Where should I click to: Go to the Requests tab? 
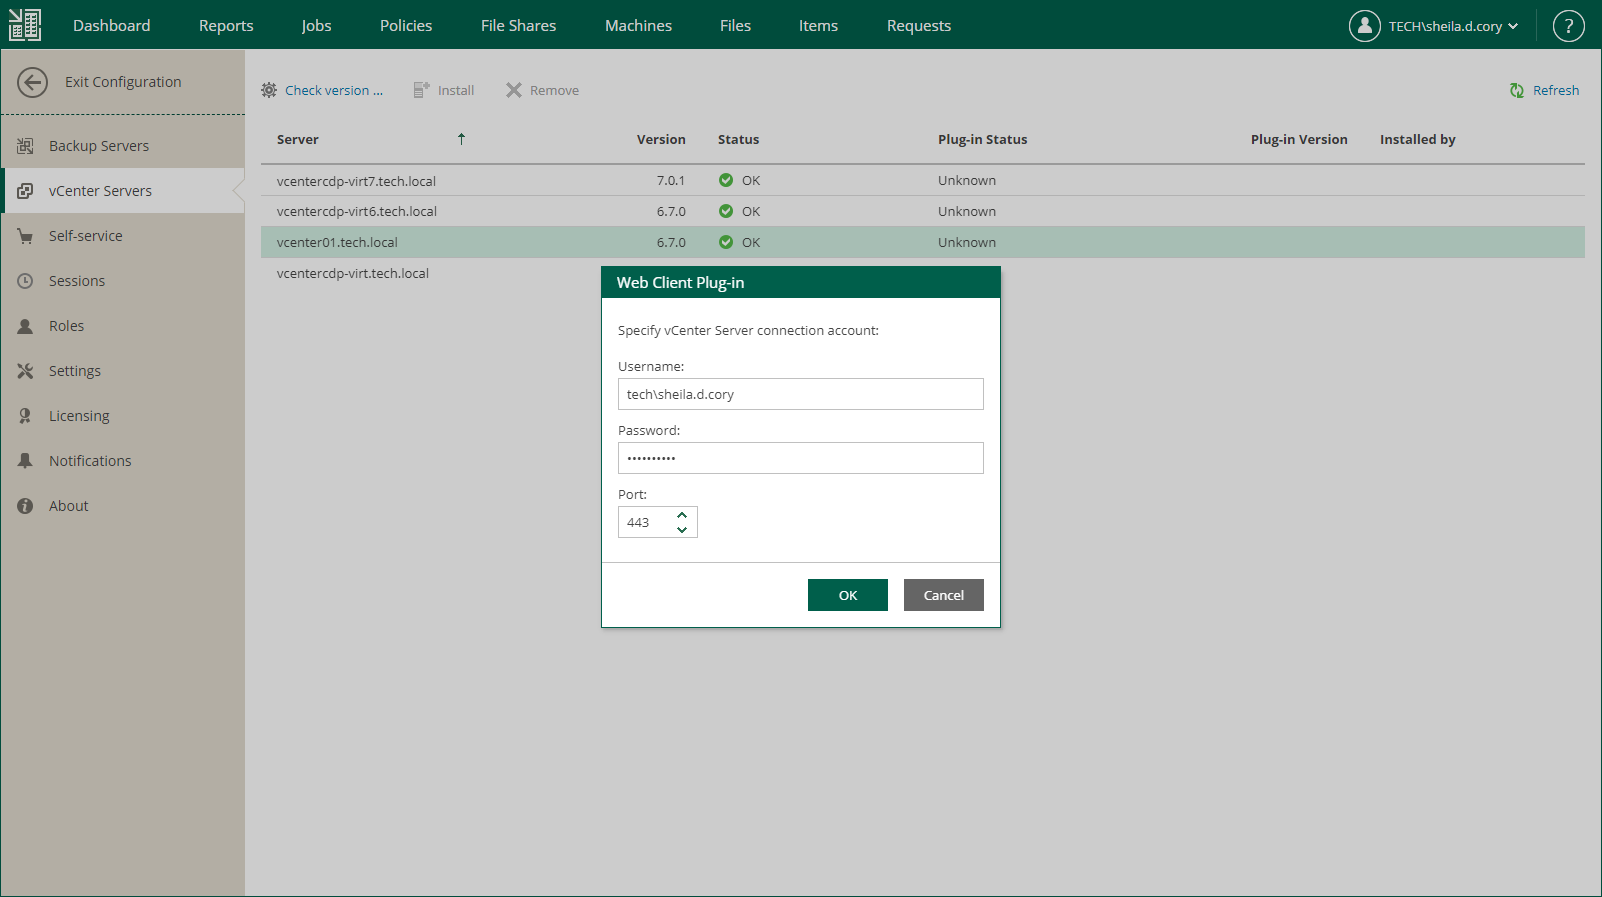click(x=919, y=25)
